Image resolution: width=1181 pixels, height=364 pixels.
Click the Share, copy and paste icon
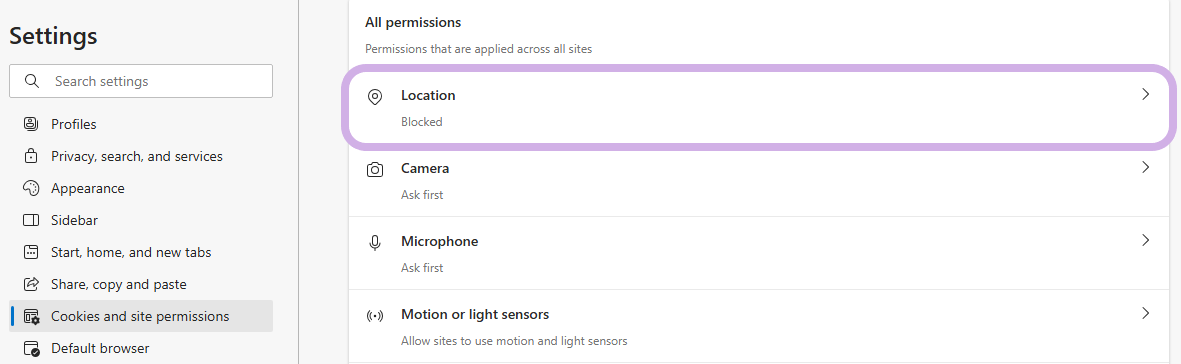click(31, 284)
